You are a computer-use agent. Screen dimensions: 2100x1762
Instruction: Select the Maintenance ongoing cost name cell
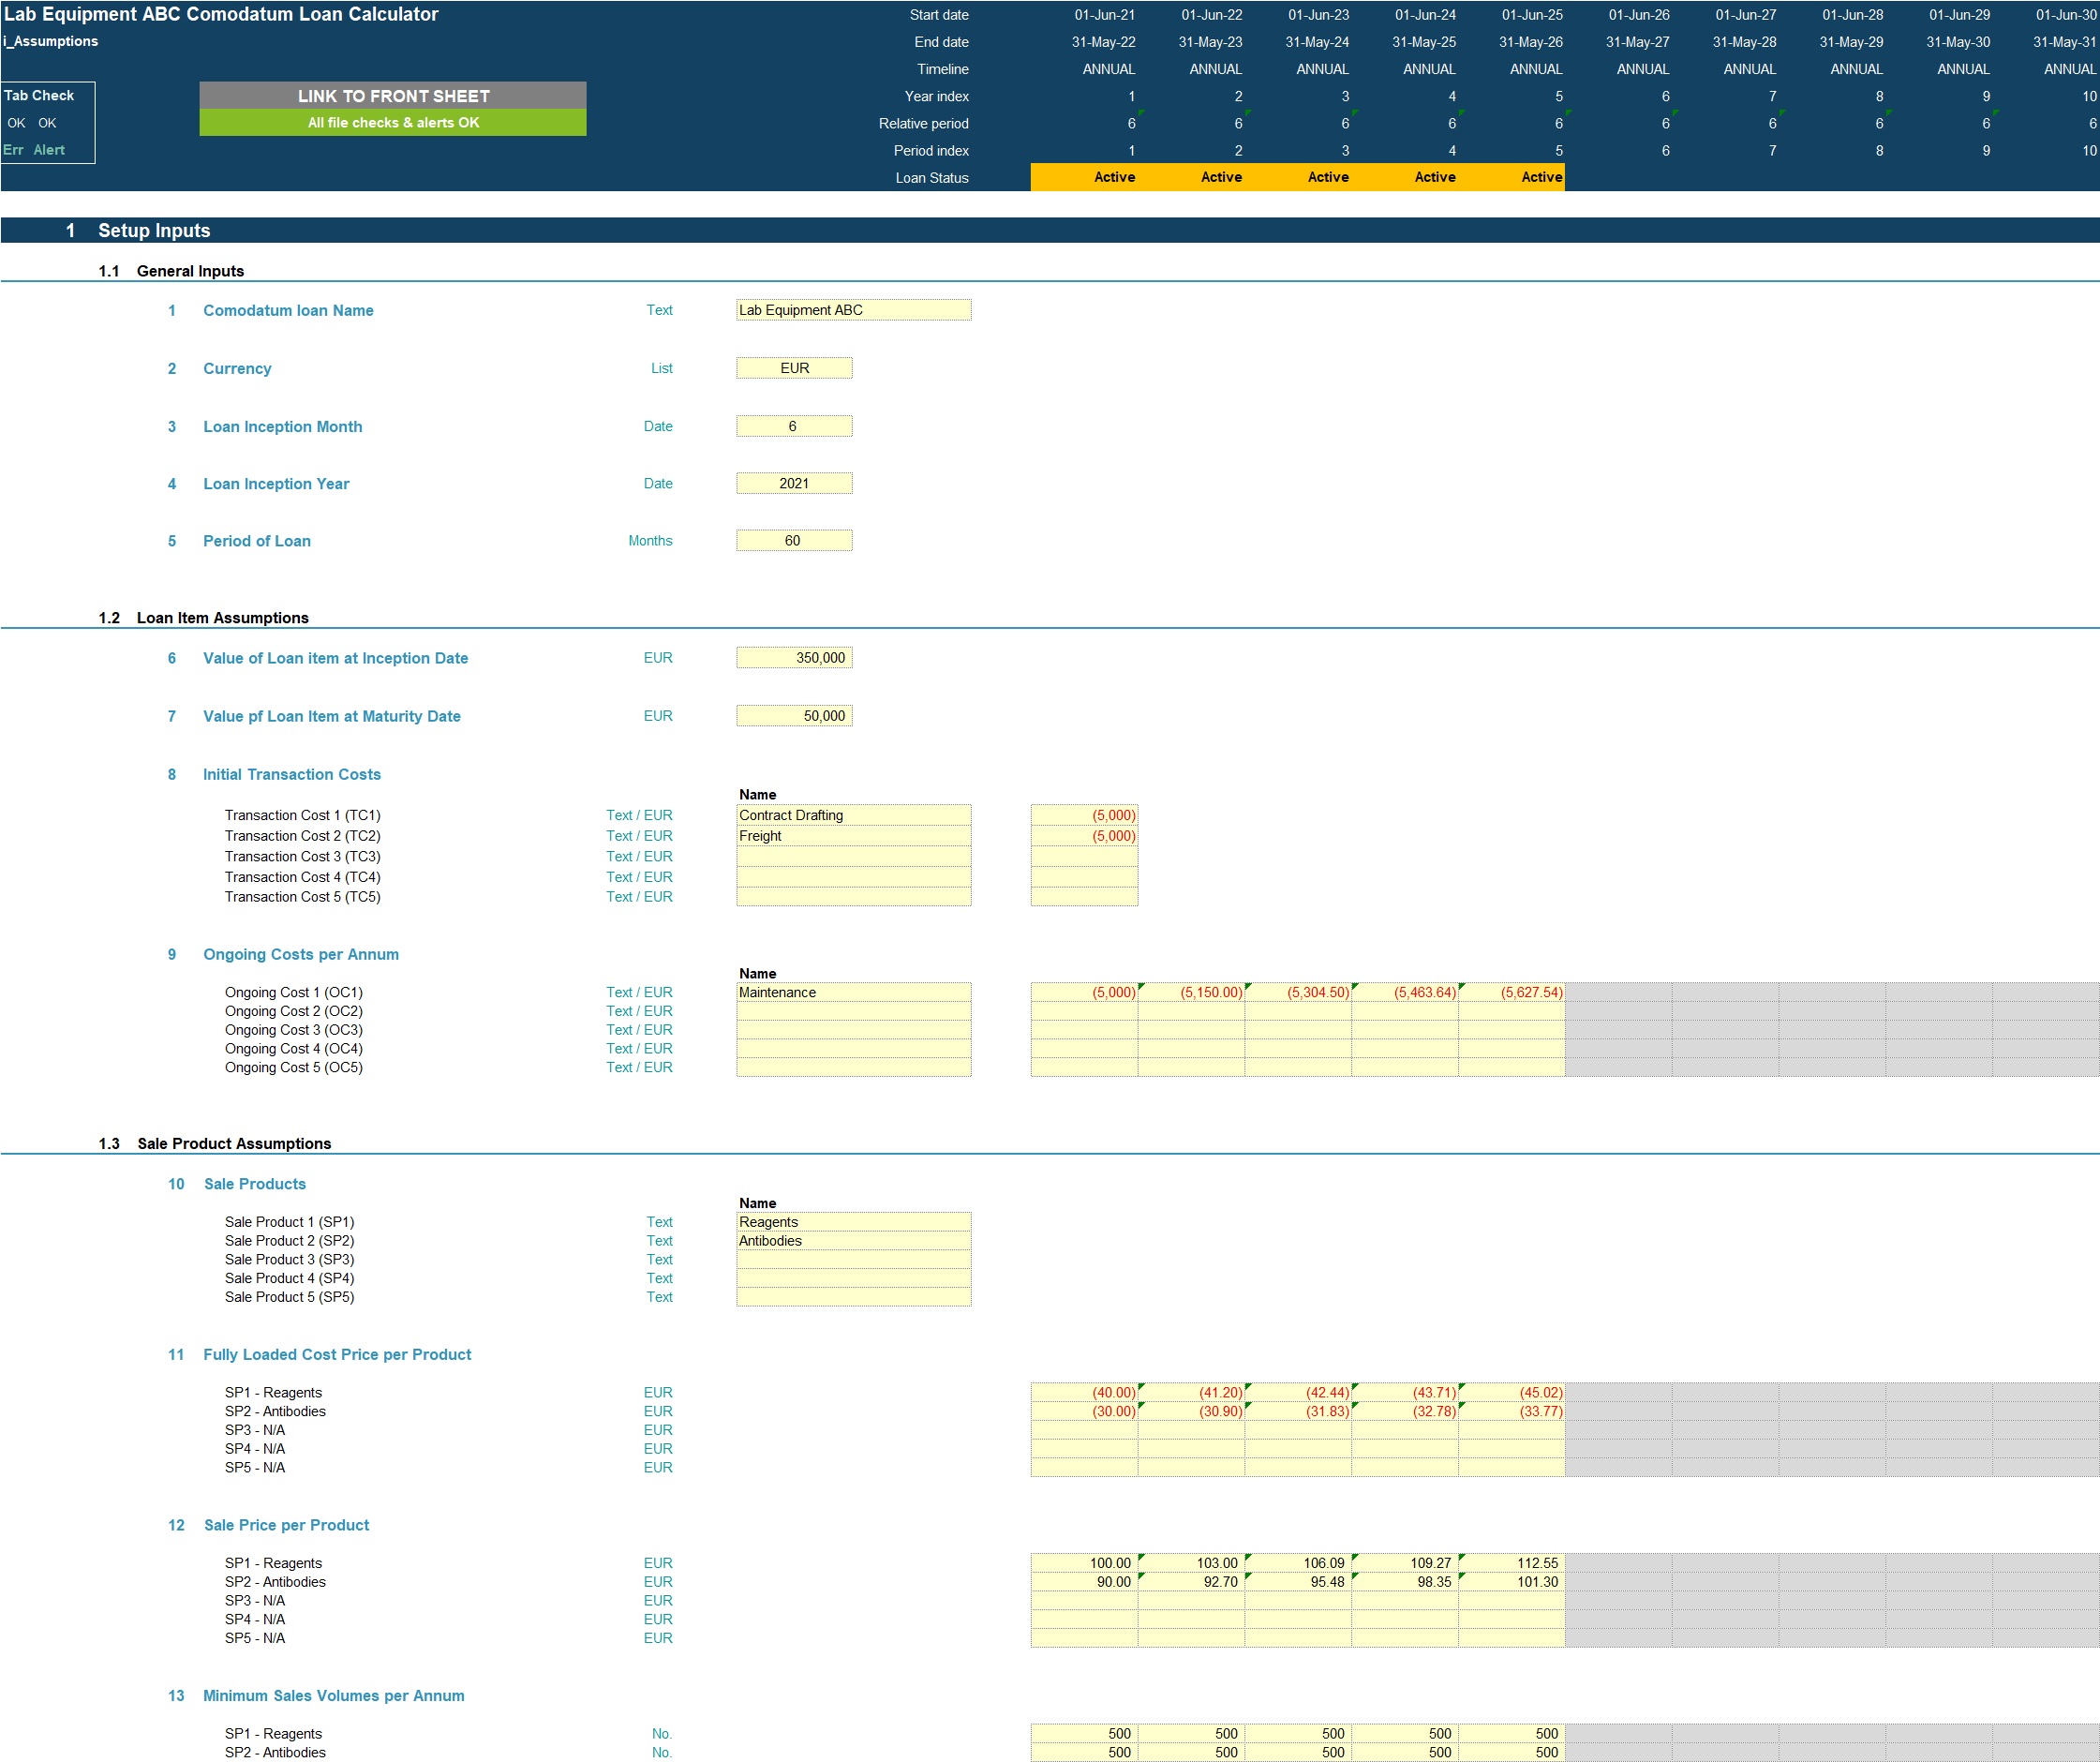853,992
